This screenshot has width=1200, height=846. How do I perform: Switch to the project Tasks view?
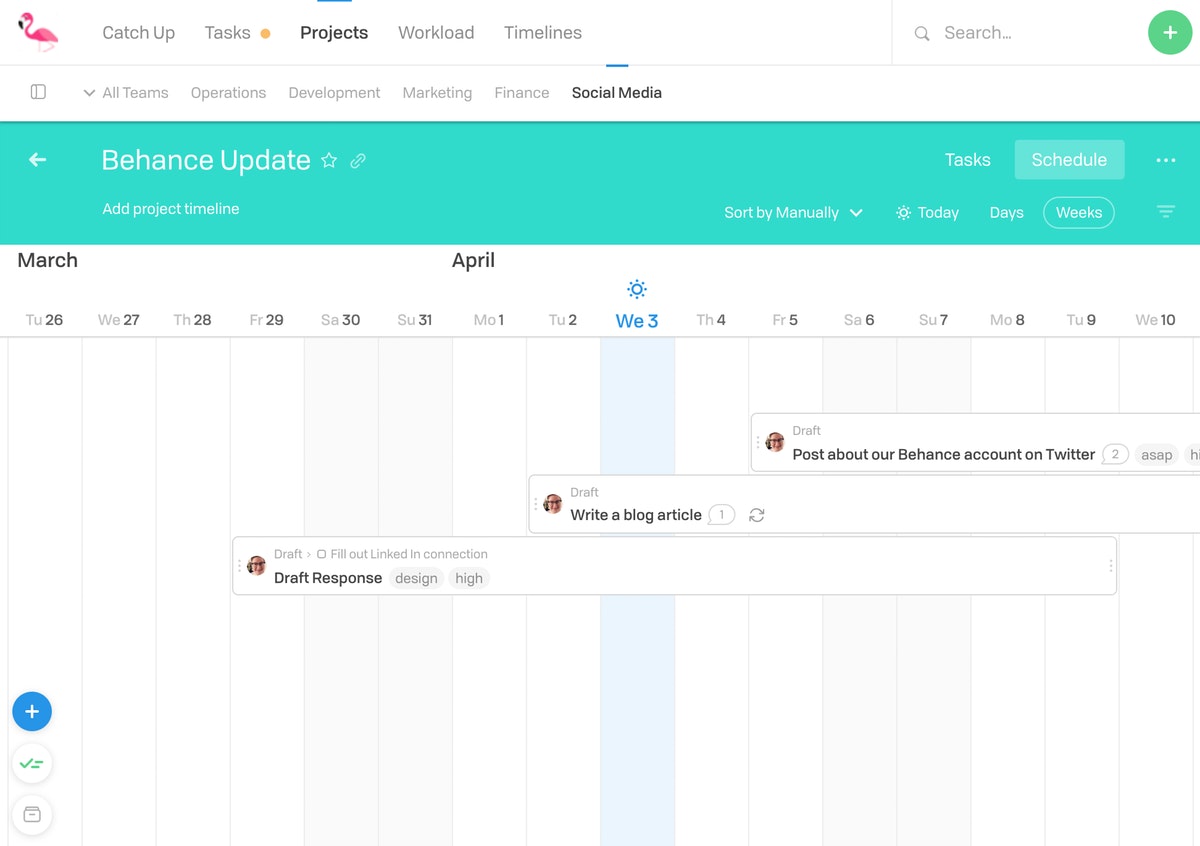click(x=967, y=160)
